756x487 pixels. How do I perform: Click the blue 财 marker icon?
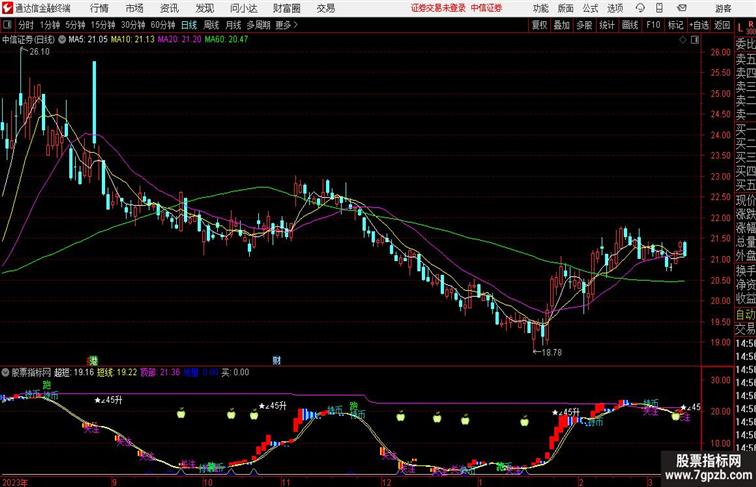pos(277,360)
